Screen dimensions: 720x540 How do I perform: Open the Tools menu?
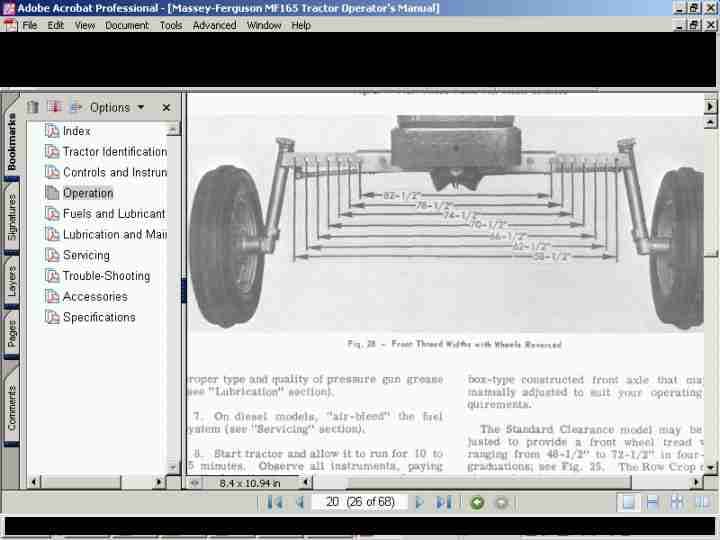point(171,25)
